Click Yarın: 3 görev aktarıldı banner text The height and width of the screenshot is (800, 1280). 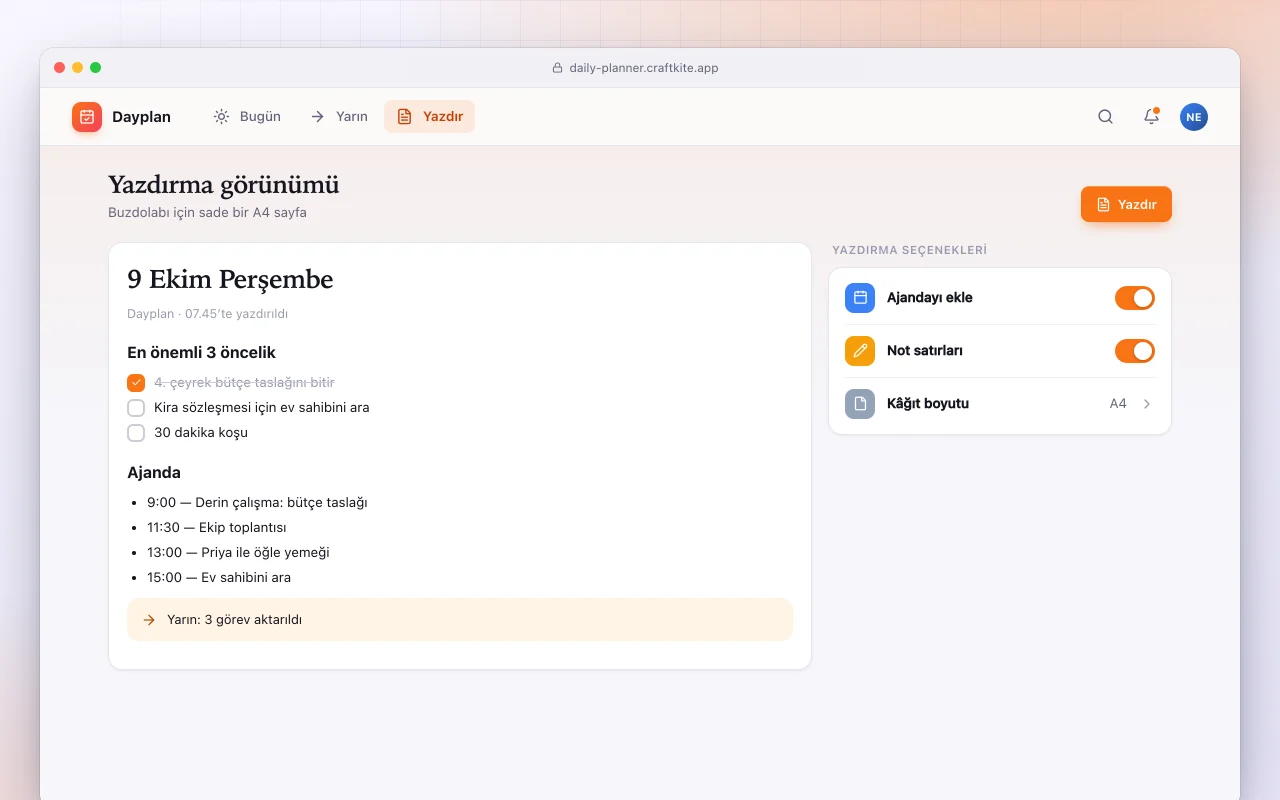tap(234, 620)
